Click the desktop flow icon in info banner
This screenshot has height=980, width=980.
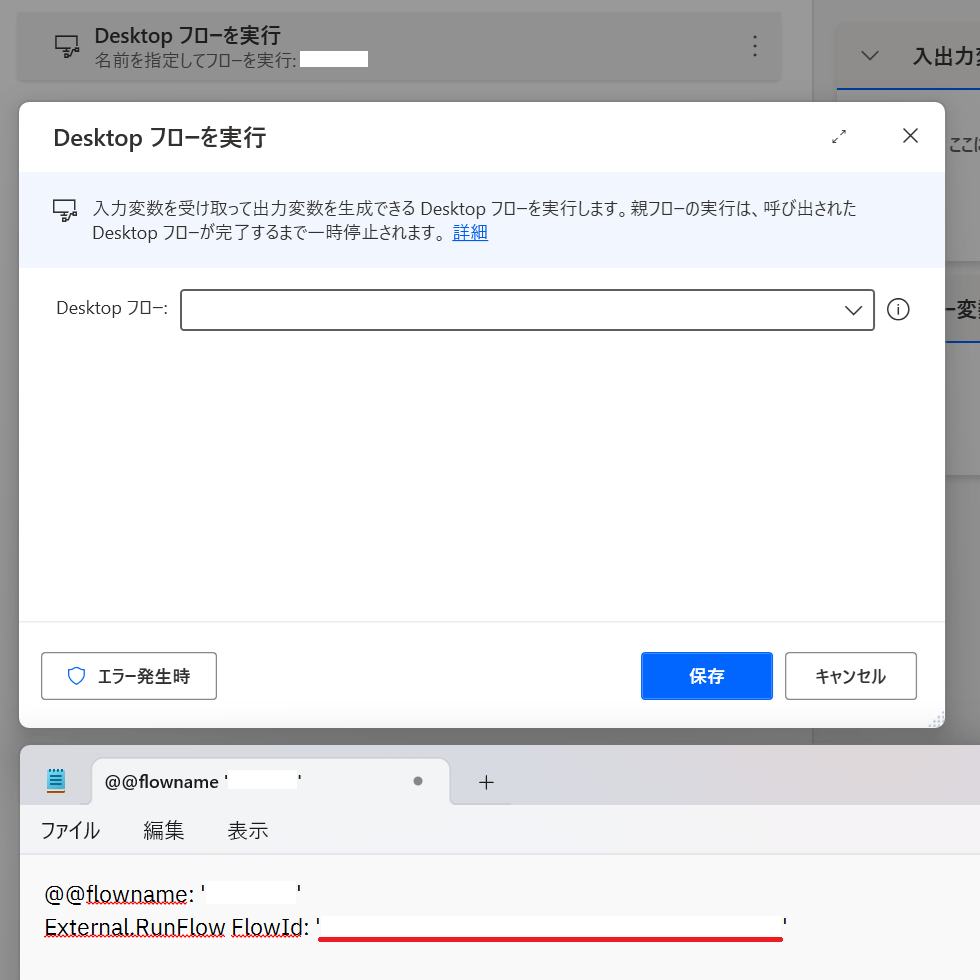(65, 210)
